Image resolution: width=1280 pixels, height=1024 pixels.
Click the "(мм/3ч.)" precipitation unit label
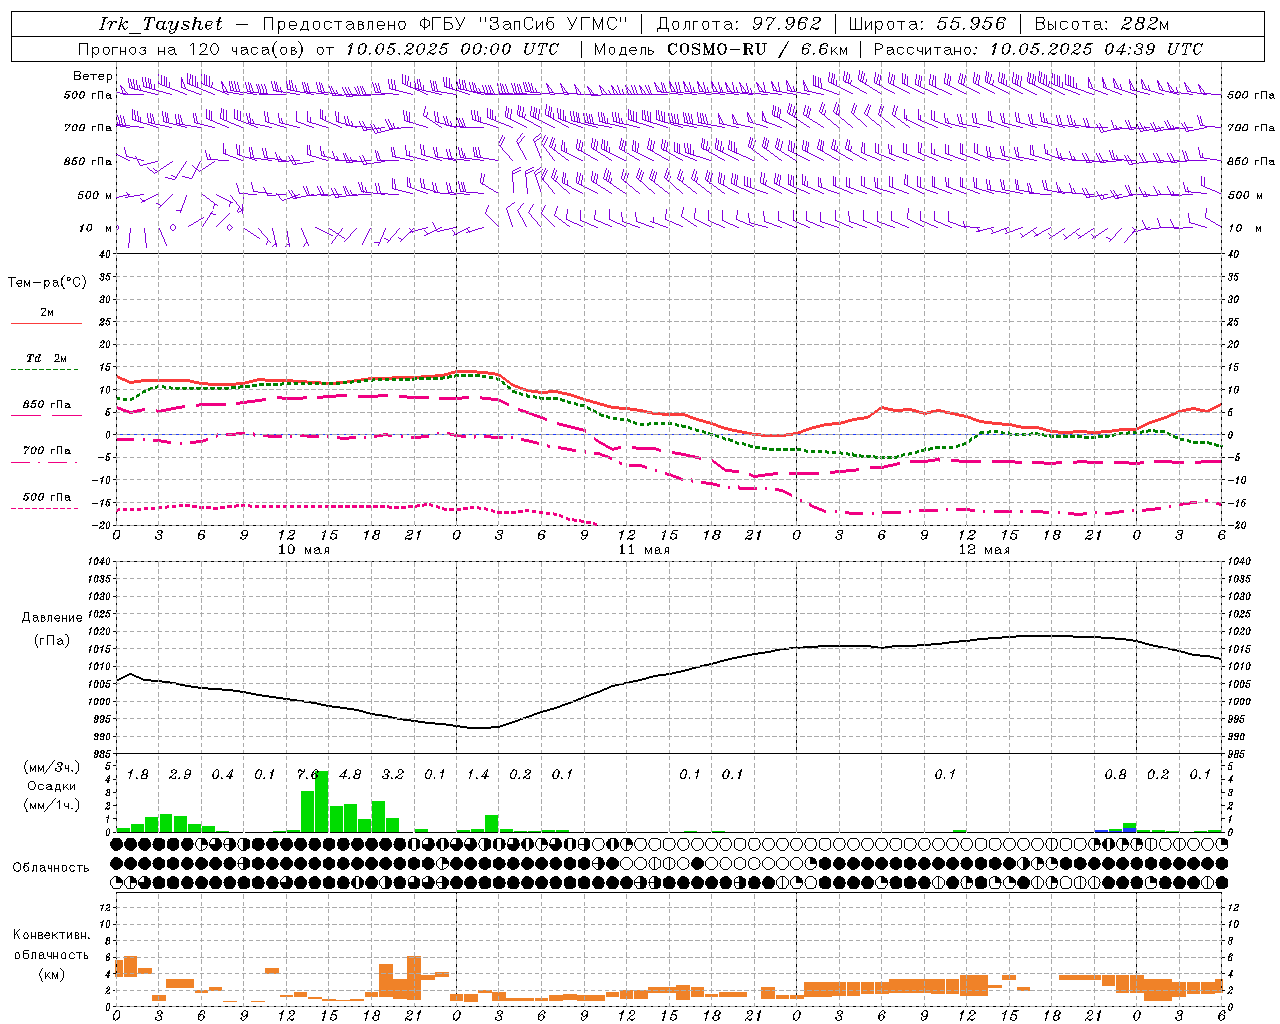[x=52, y=767]
